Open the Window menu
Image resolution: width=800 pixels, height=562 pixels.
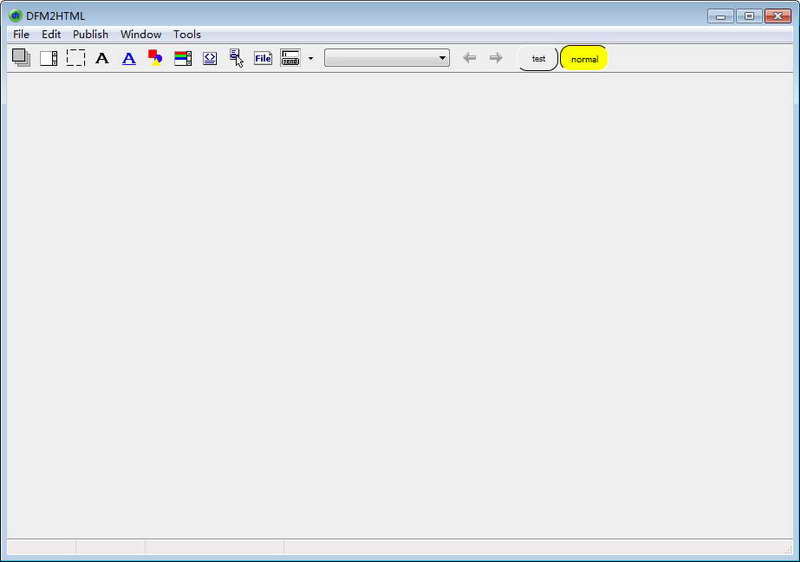tap(141, 34)
